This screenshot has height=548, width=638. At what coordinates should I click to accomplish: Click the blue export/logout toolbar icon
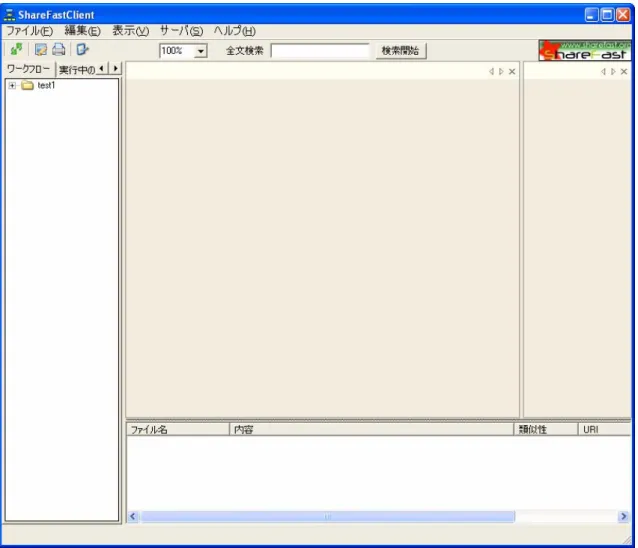click(83, 50)
